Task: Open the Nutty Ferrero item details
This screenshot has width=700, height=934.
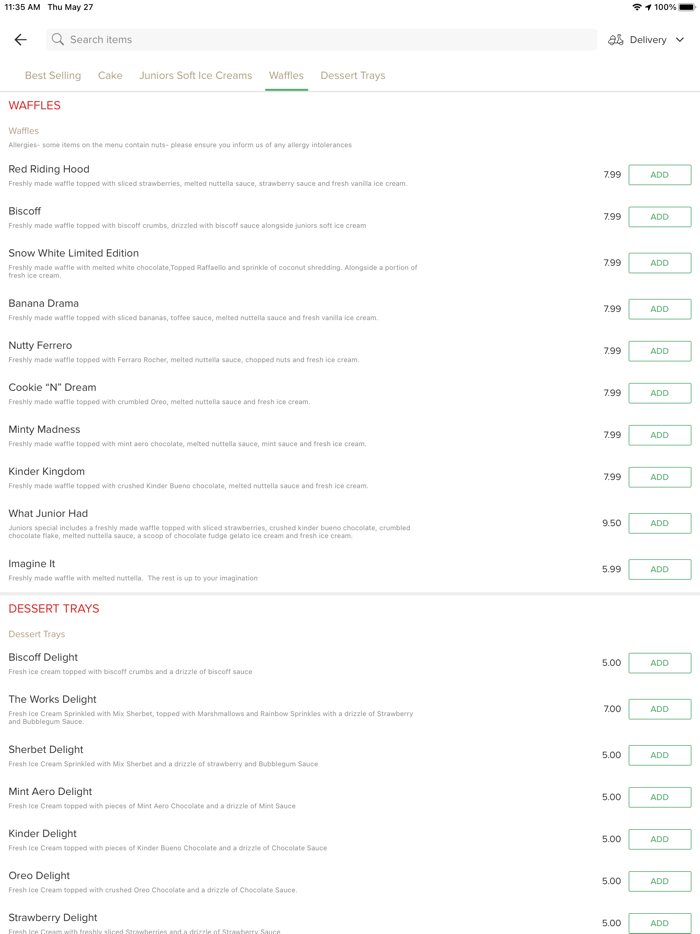Action: coord(40,346)
